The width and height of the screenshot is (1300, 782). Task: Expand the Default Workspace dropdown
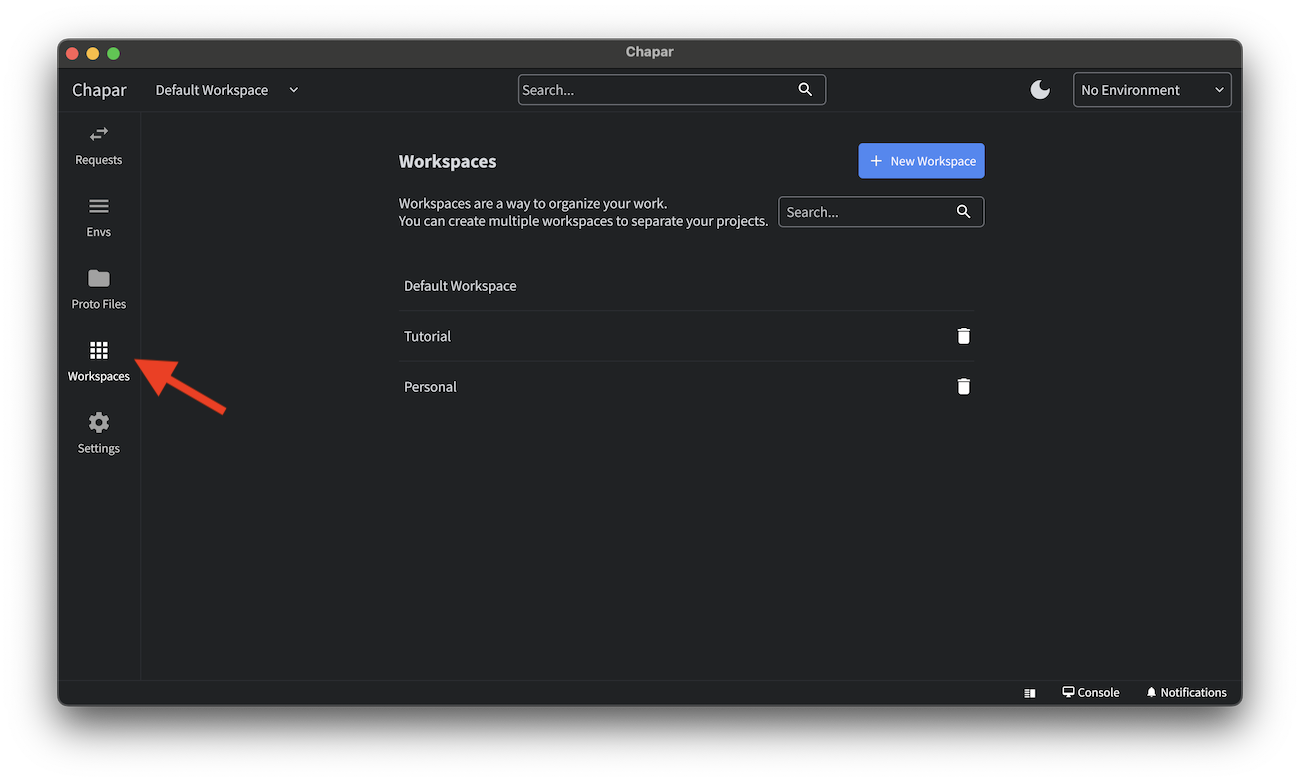226,89
